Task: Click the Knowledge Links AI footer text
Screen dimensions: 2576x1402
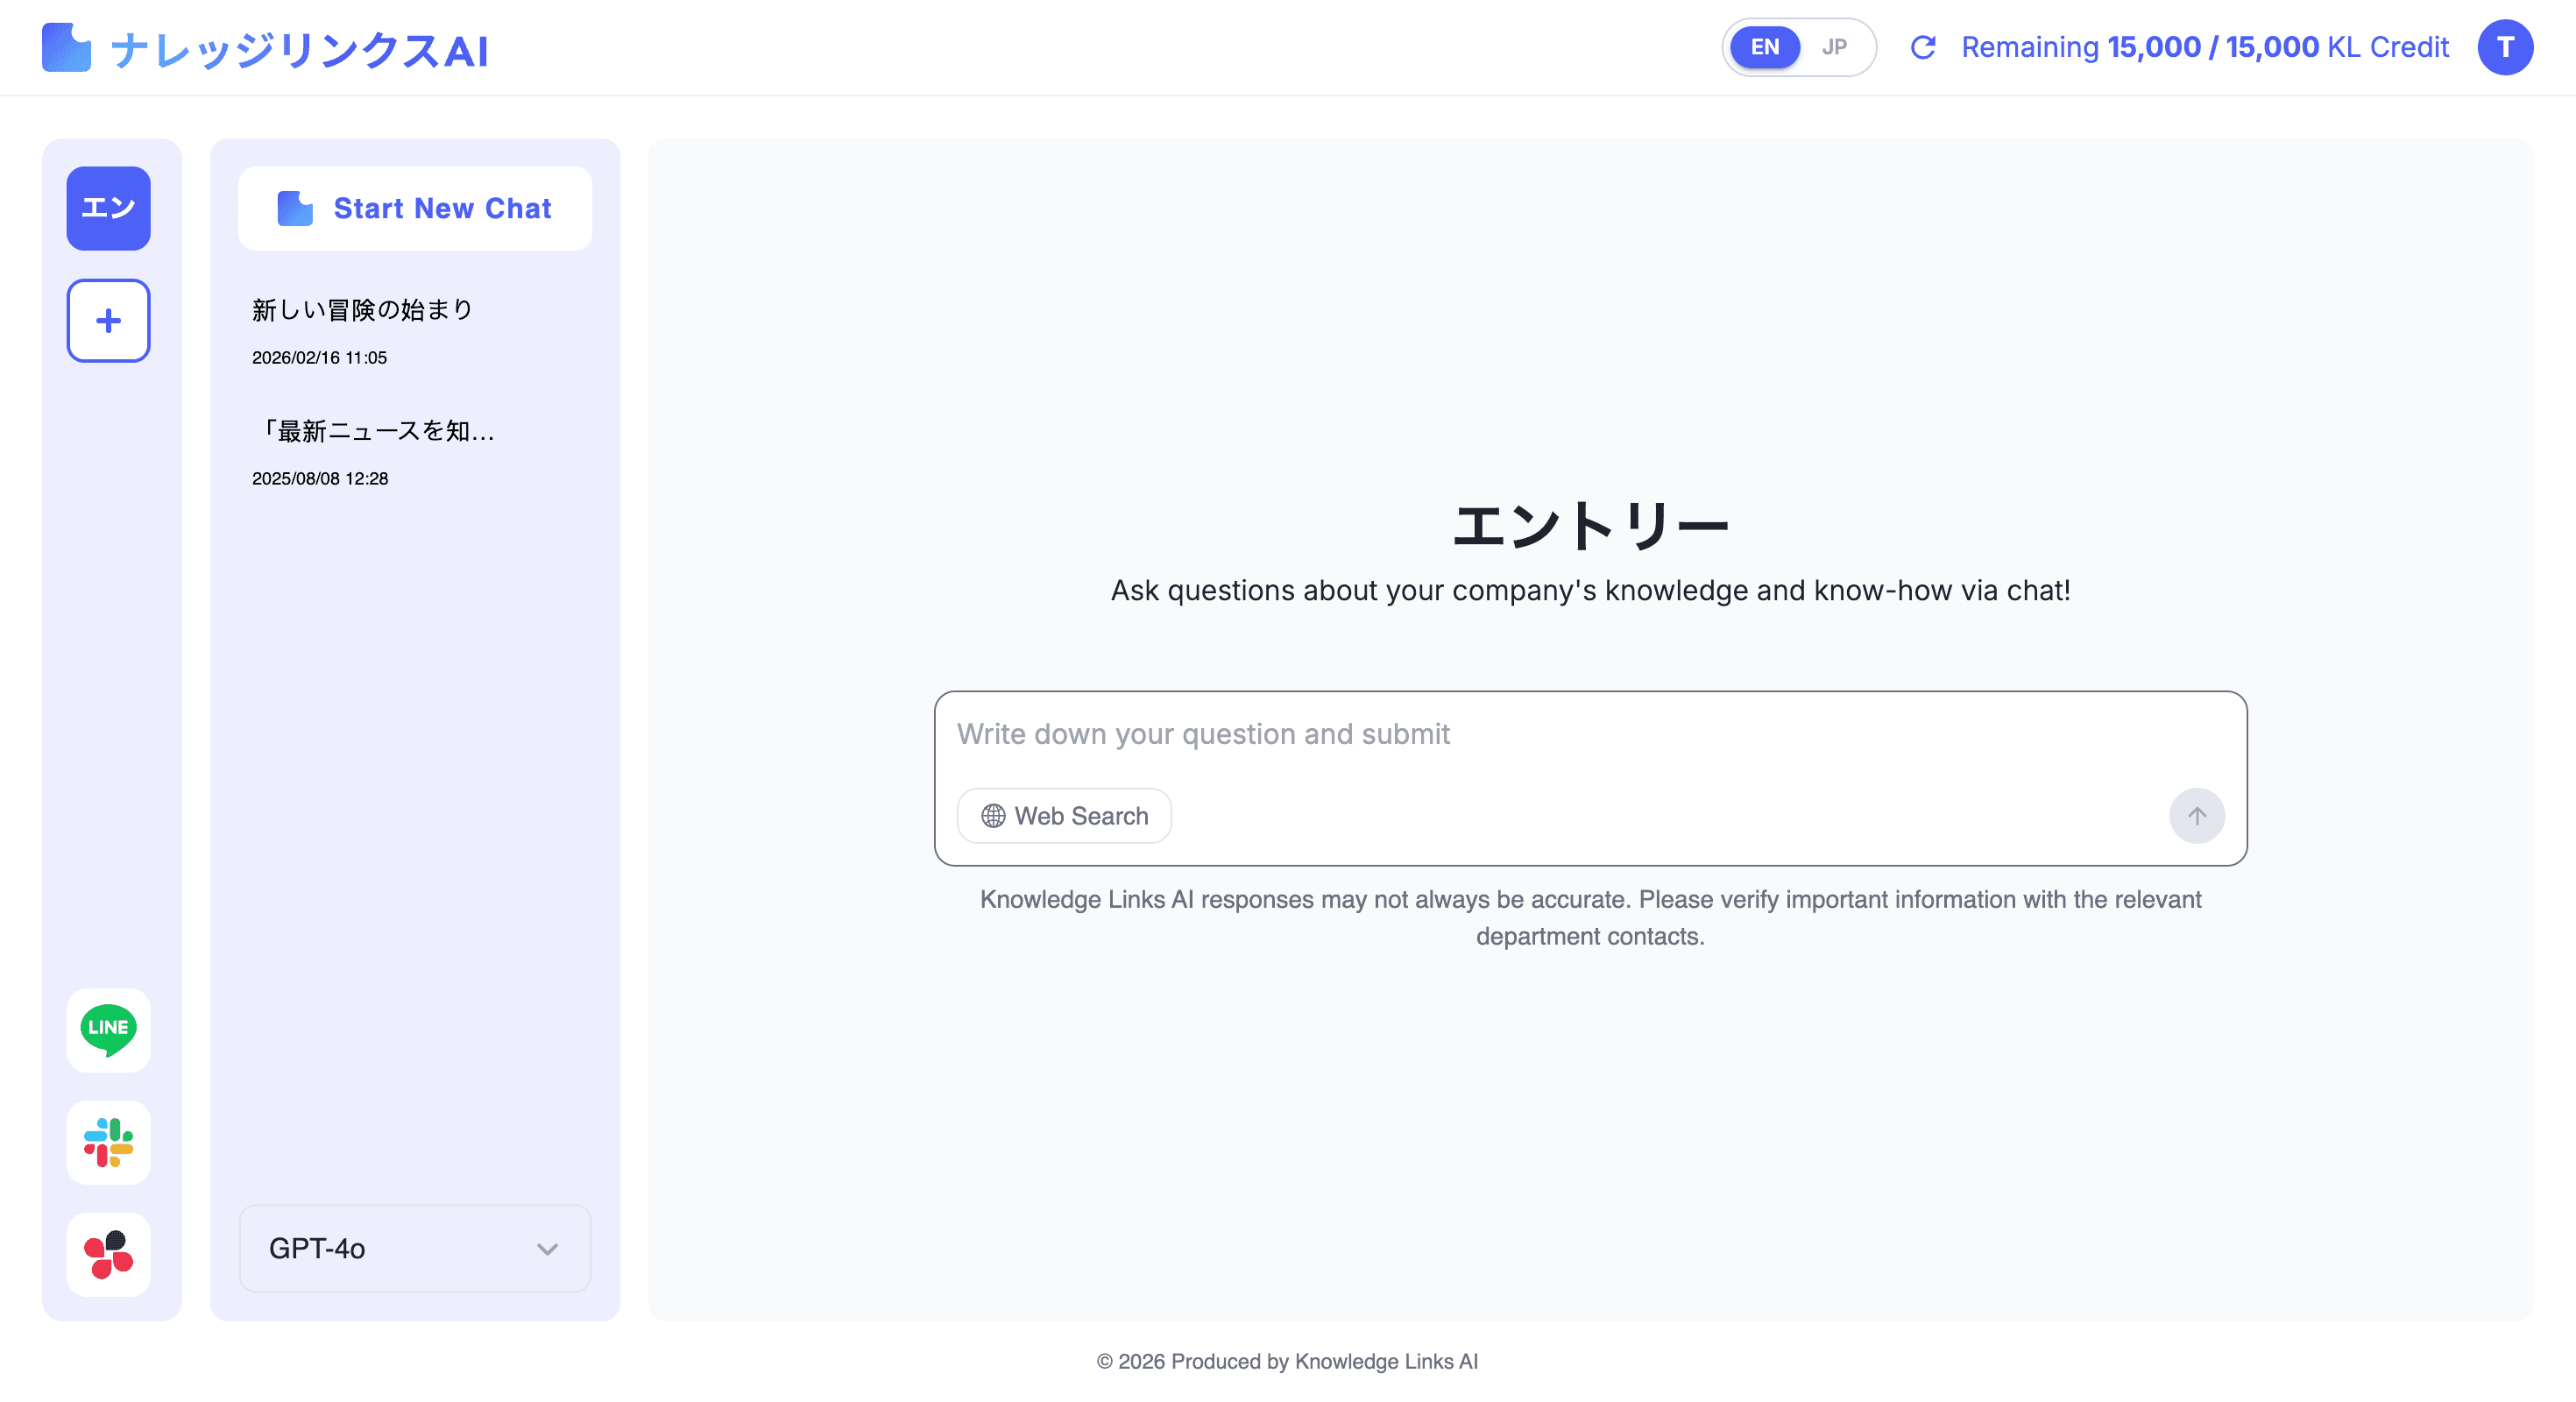Action: pyautogui.click(x=1287, y=1361)
